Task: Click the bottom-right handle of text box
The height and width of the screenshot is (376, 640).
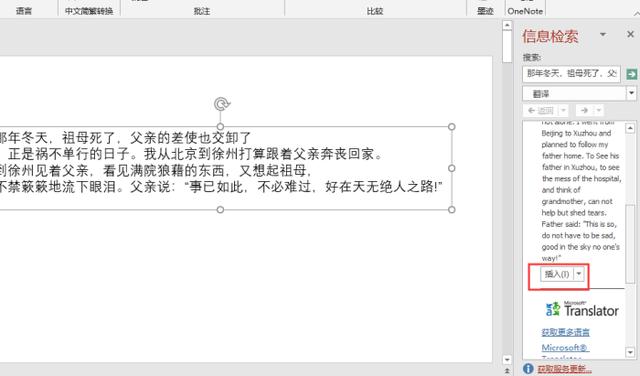Action: [451, 209]
